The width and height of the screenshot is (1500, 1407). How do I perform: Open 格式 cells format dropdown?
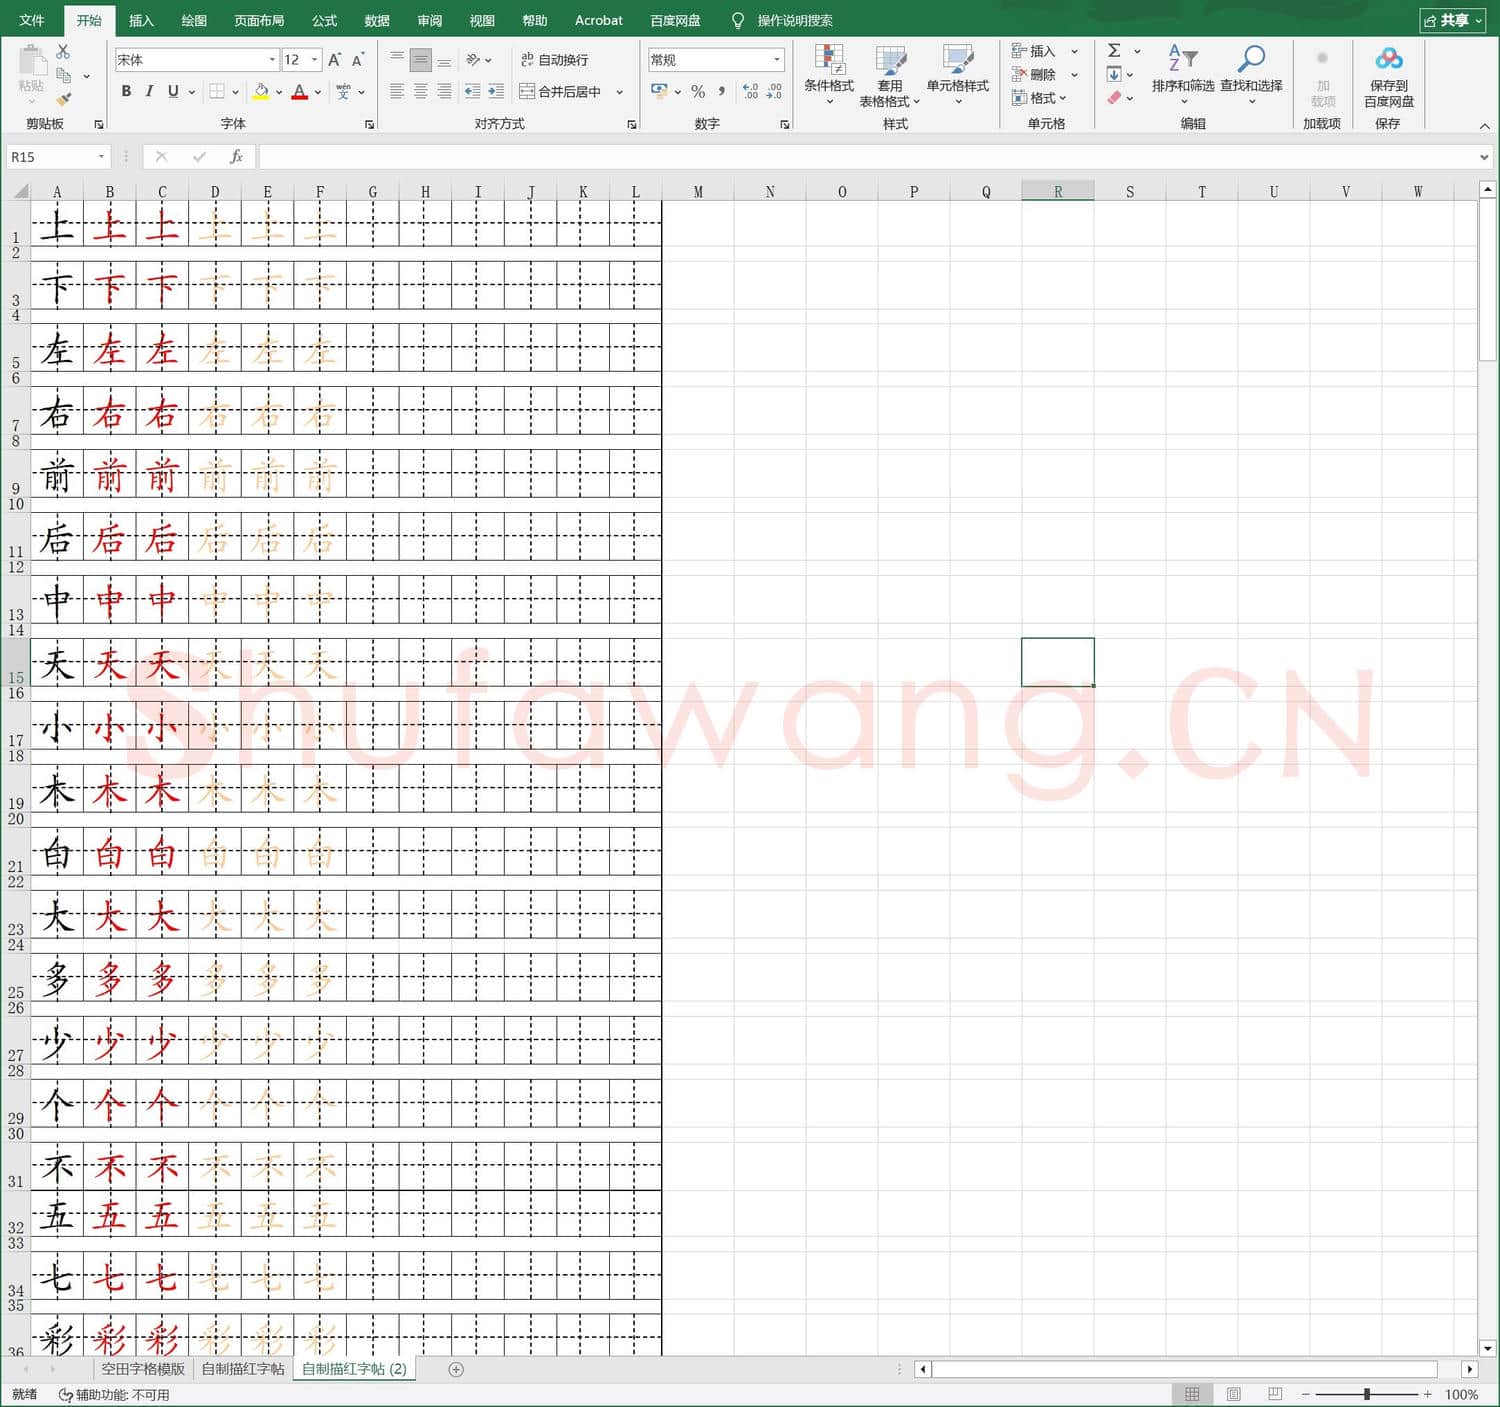tap(1039, 98)
